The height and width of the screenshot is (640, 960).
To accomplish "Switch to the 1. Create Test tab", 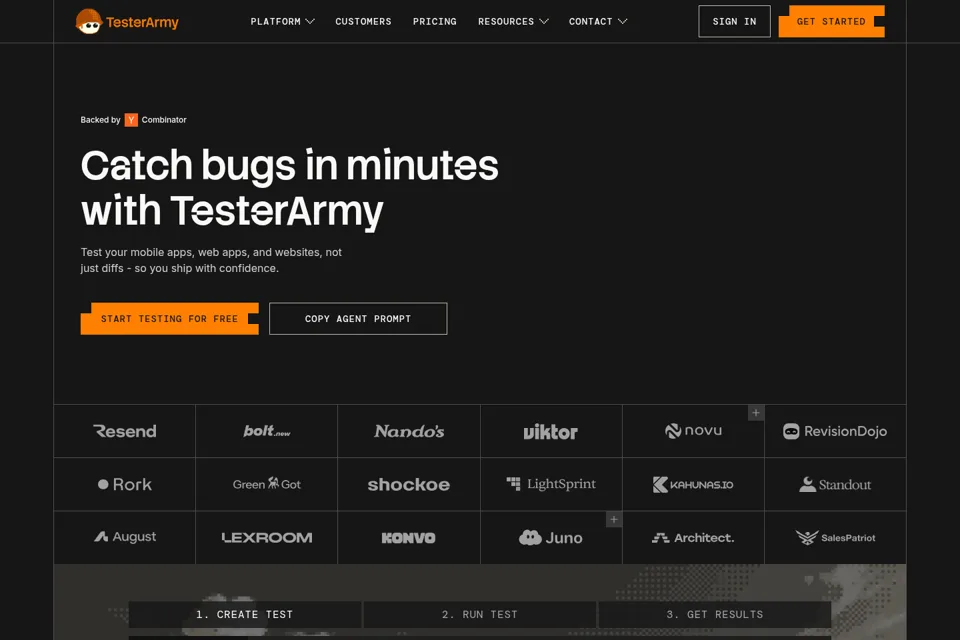I will coord(244,614).
